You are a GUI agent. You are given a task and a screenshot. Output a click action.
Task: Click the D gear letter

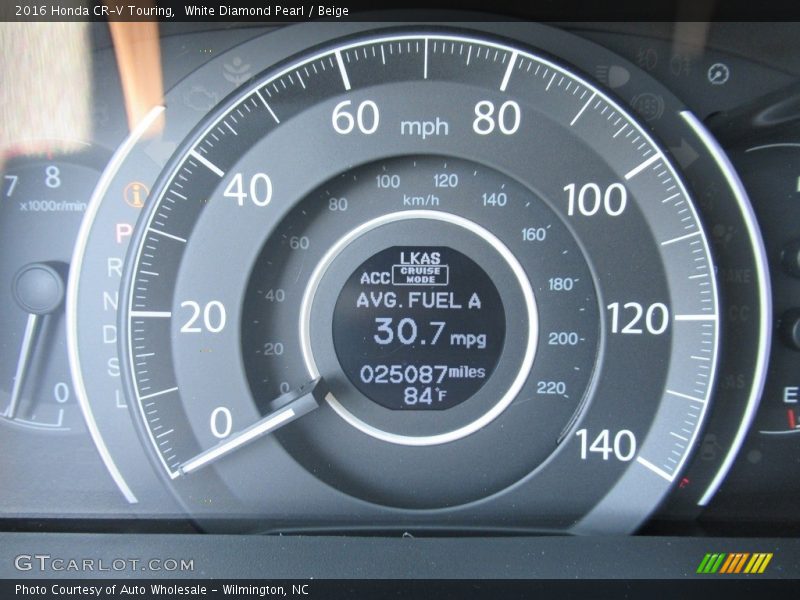(x=110, y=335)
